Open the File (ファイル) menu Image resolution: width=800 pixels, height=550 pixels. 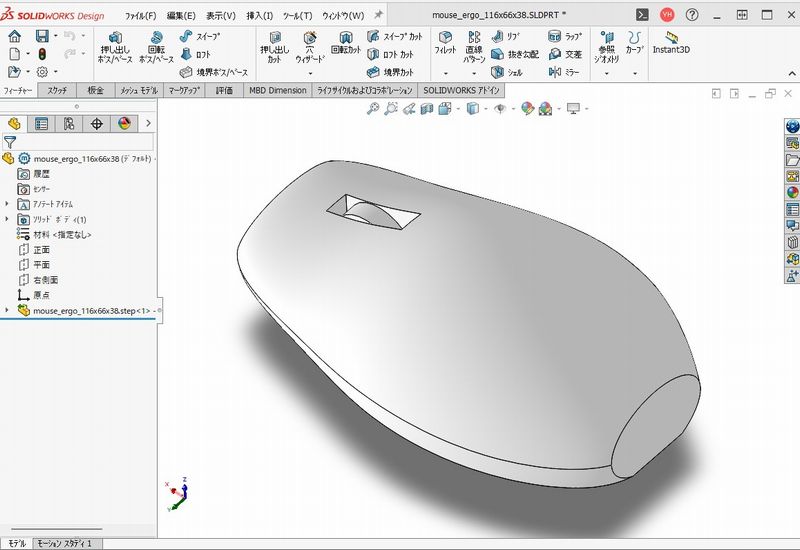point(141,16)
